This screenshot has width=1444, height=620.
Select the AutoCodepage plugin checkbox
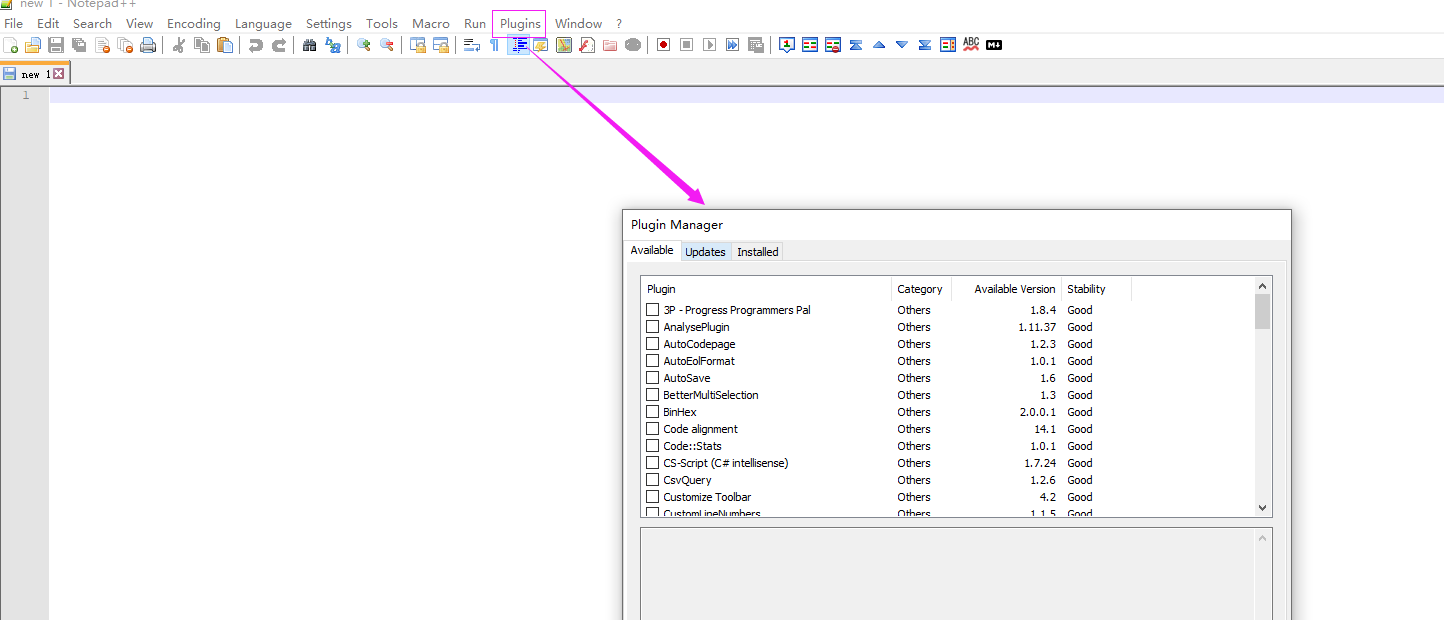[x=653, y=344]
